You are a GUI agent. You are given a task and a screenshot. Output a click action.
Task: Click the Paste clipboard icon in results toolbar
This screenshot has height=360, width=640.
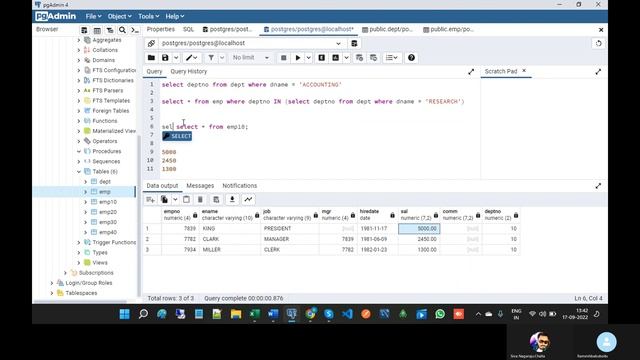(x=186, y=199)
